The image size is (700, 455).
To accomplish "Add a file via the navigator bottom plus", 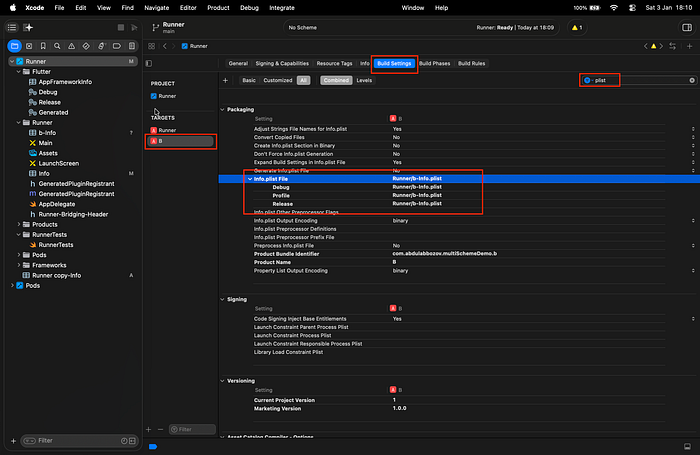I will pyautogui.click(x=13, y=441).
